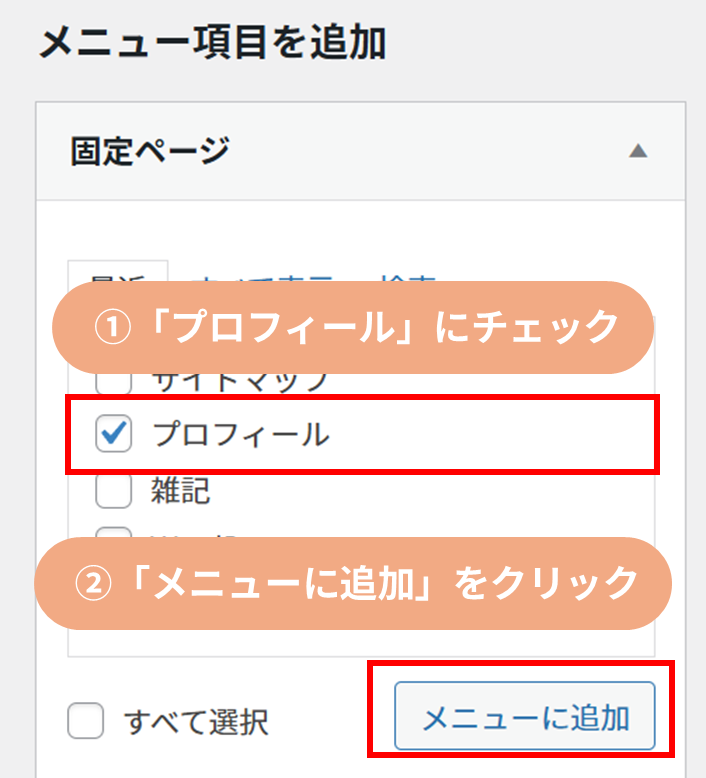The height and width of the screenshot is (778, 706).
Task: Select the cut-off checkbox below 雑記
Action: (113, 533)
